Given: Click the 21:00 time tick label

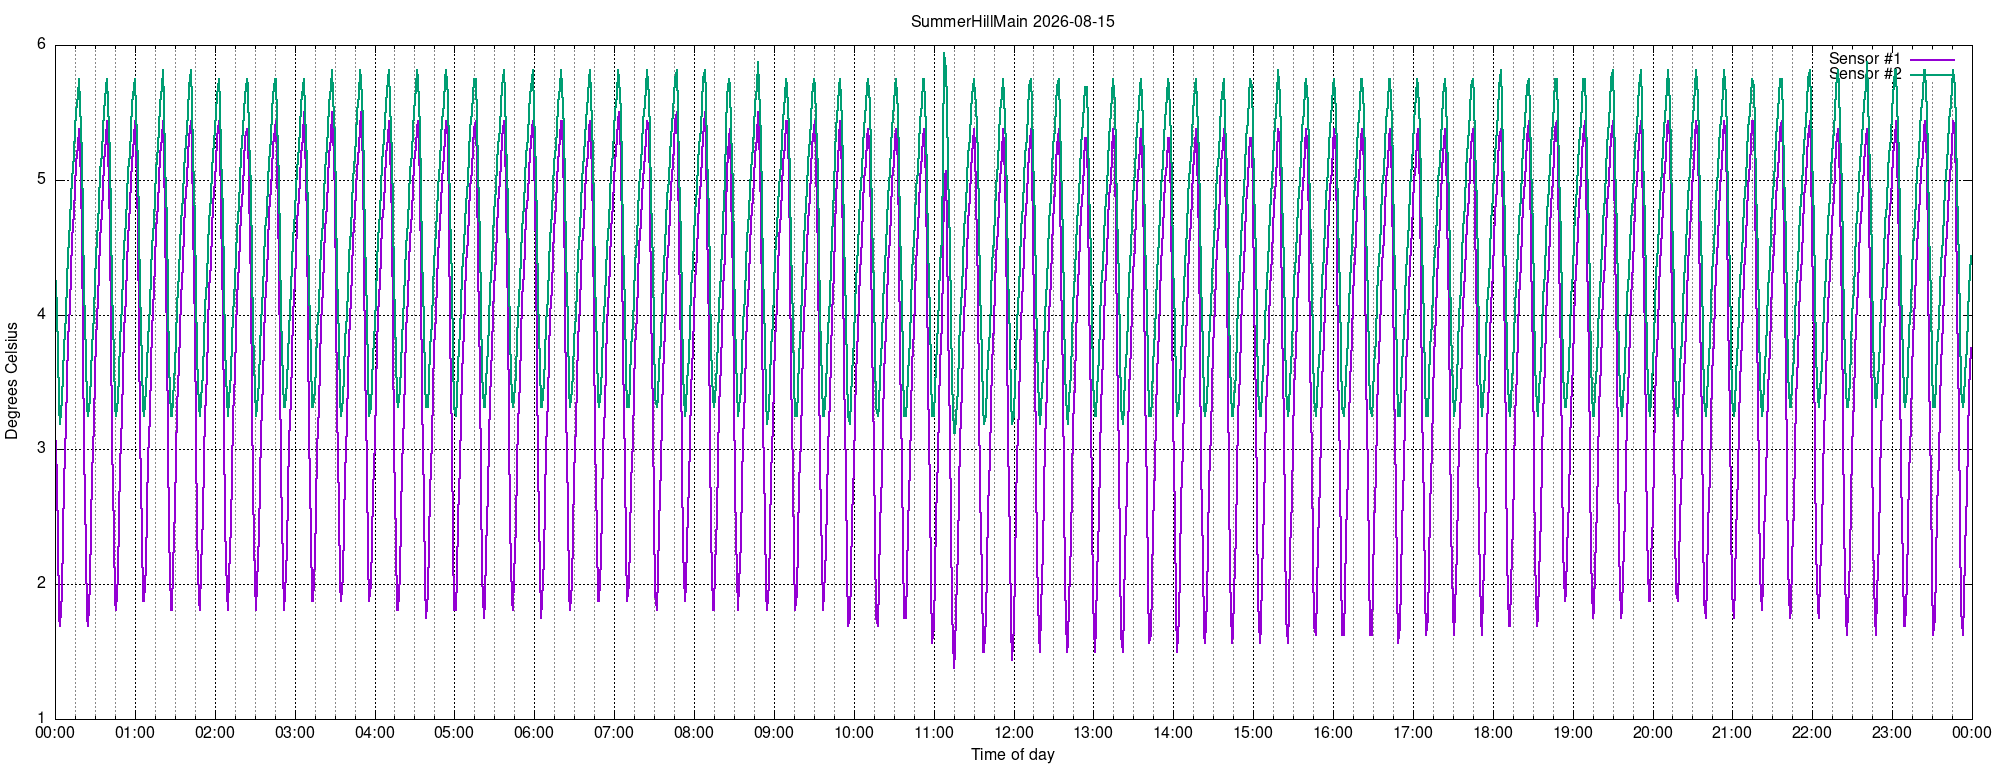Looking at the screenshot, I should pyautogui.click(x=1732, y=732).
